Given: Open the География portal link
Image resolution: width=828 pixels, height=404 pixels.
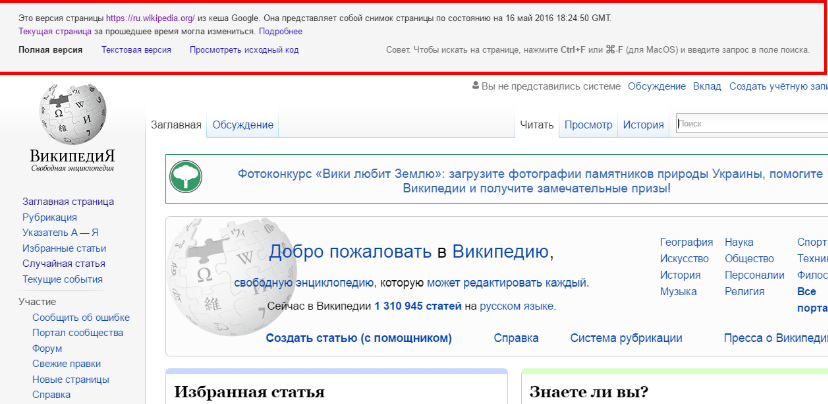Looking at the screenshot, I should (x=686, y=242).
